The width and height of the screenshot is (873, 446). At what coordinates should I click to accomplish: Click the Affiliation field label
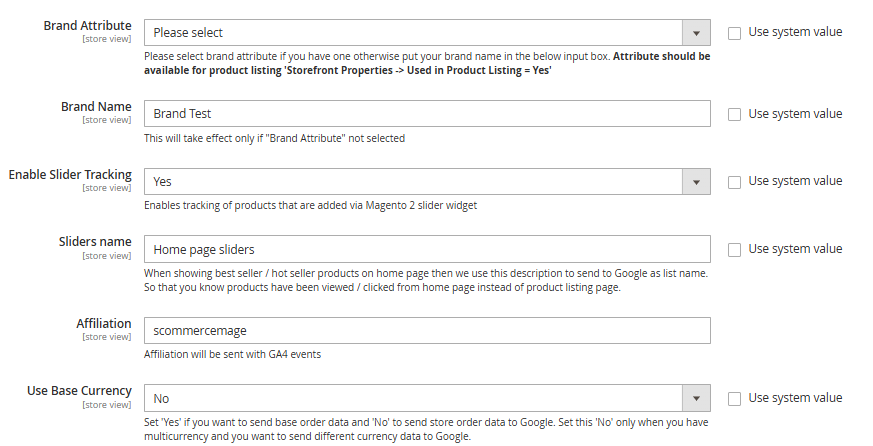pos(104,324)
